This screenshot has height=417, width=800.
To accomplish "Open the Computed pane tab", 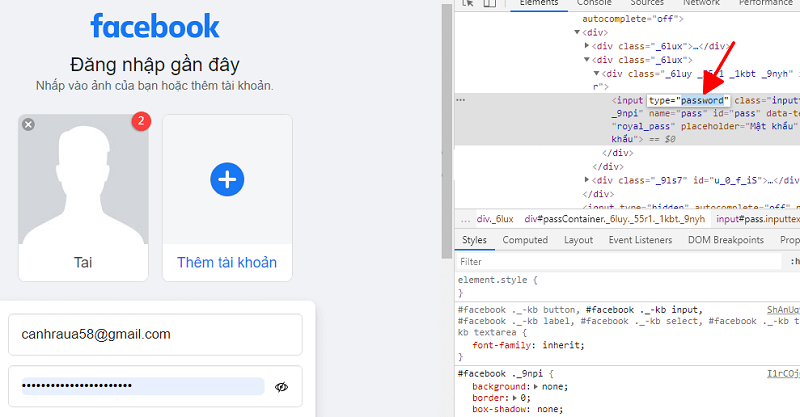I will click(x=525, y=240).
